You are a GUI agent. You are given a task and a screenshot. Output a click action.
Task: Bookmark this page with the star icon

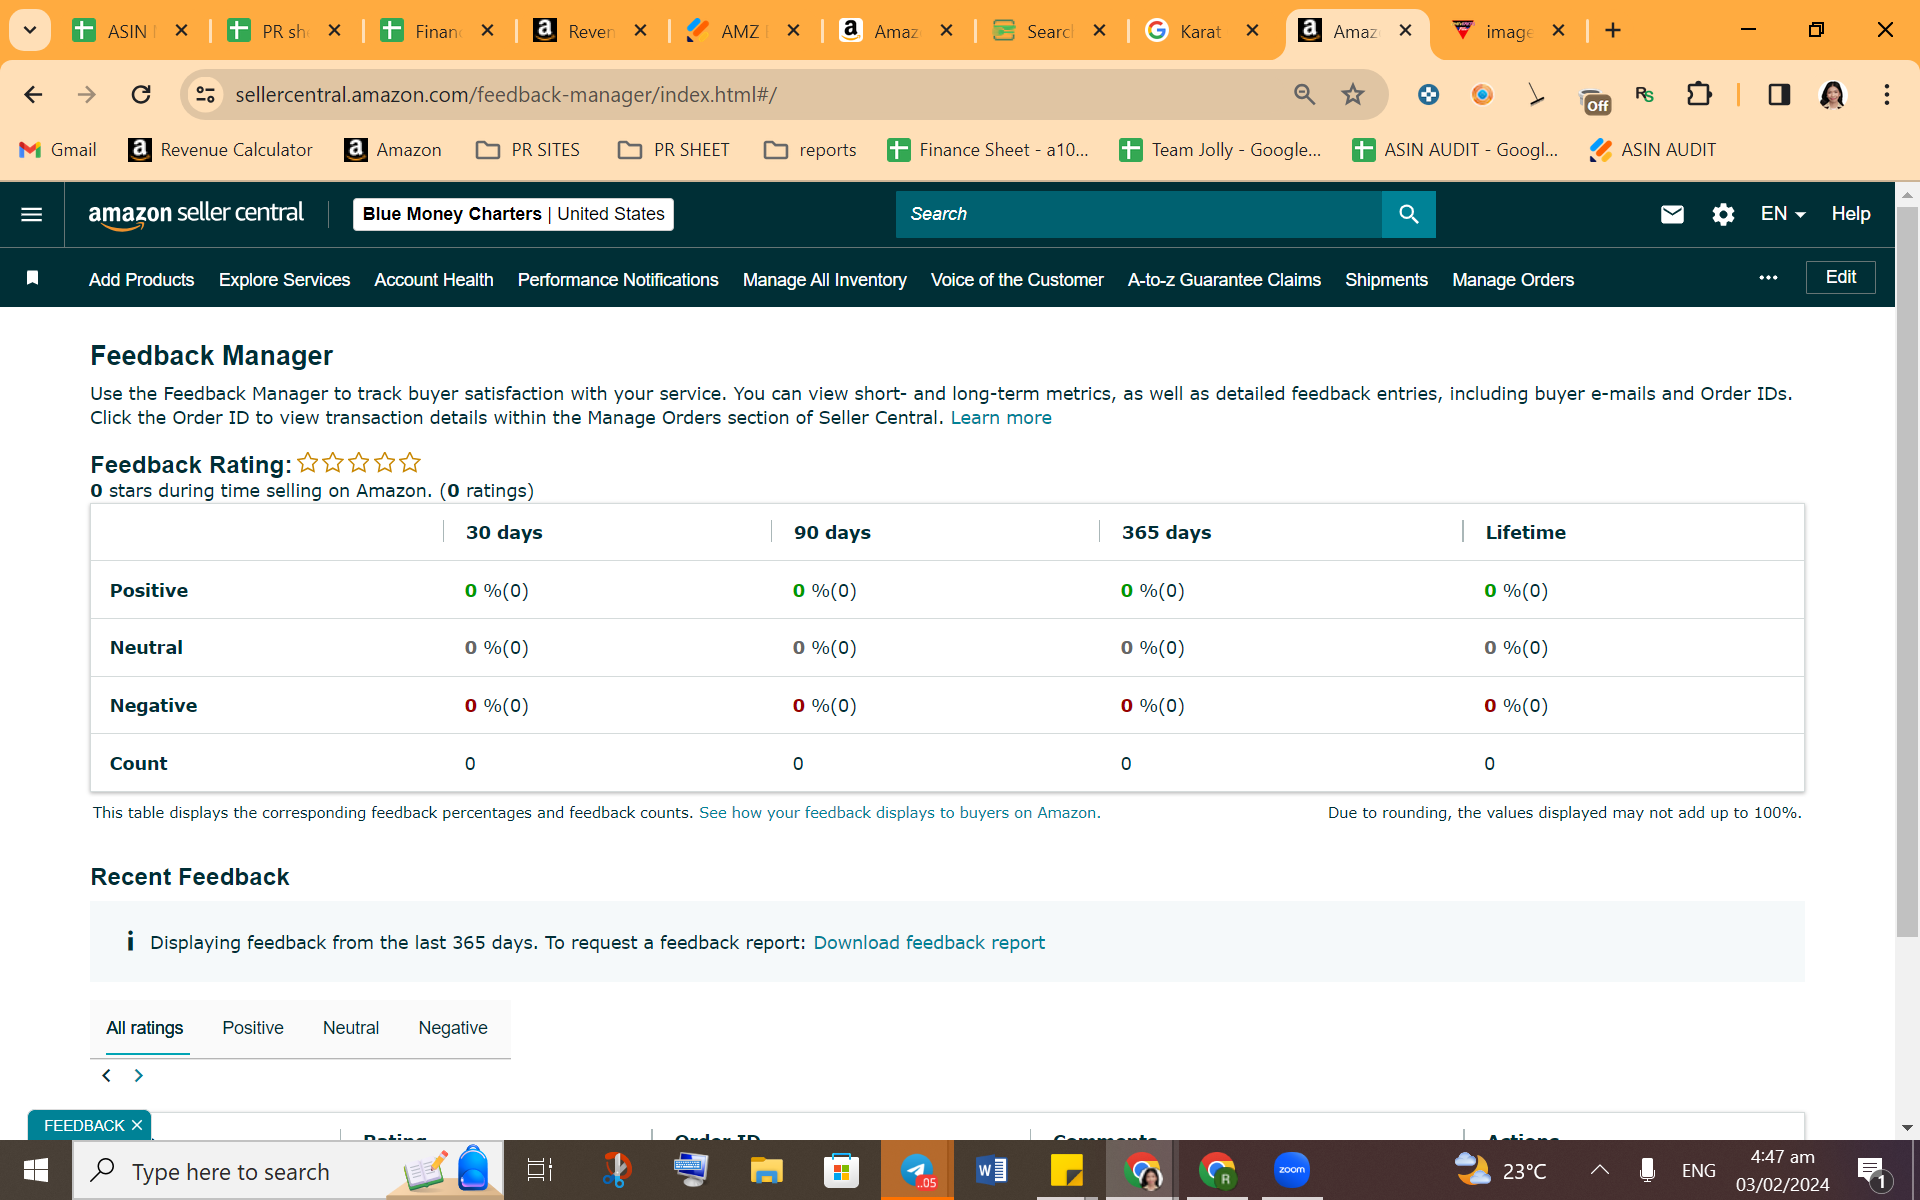[1353, 94]
